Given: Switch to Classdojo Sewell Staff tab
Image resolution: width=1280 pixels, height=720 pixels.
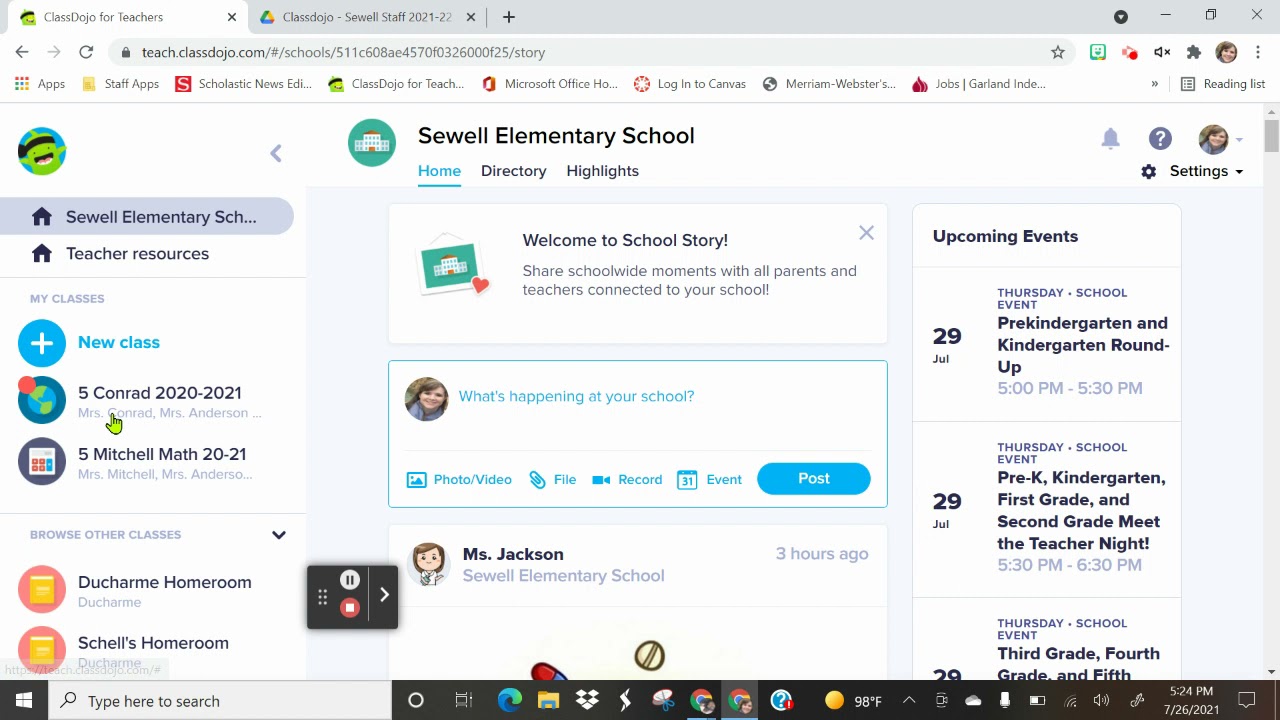Looking at the screenshot, I should click(x=366, y=17).
